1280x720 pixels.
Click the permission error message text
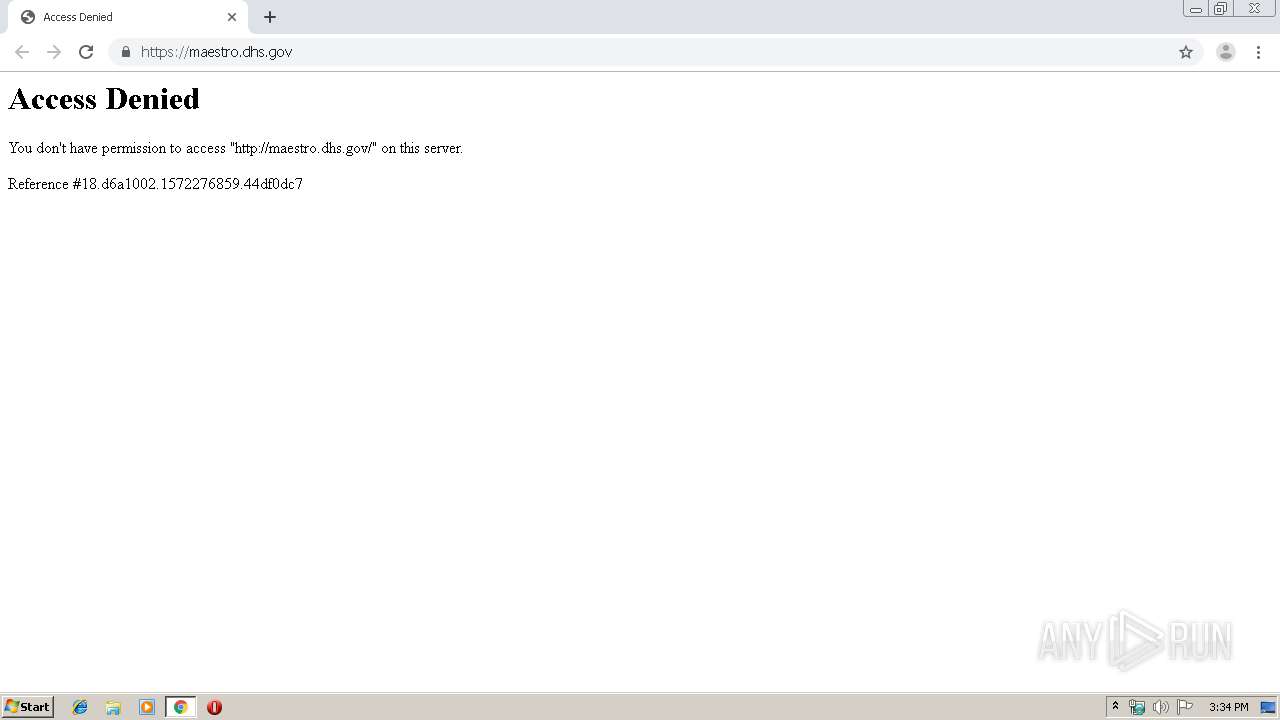(x=235, y=148)
